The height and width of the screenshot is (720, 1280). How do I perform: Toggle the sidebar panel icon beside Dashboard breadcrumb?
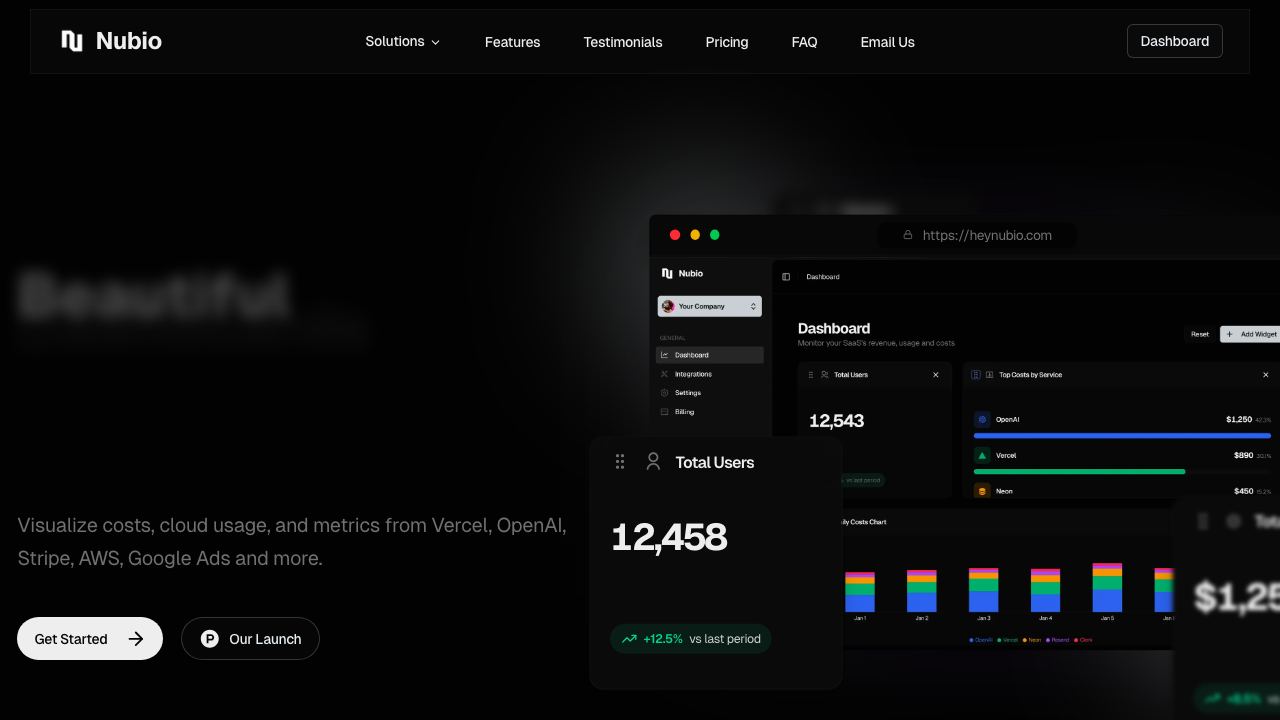tap(786, 277)
